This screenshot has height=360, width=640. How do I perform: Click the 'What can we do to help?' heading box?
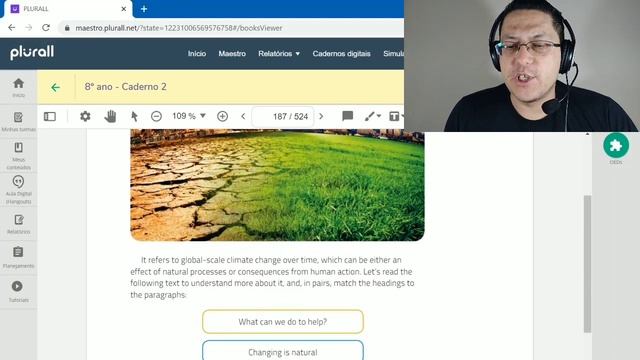[x=283, y=322]
